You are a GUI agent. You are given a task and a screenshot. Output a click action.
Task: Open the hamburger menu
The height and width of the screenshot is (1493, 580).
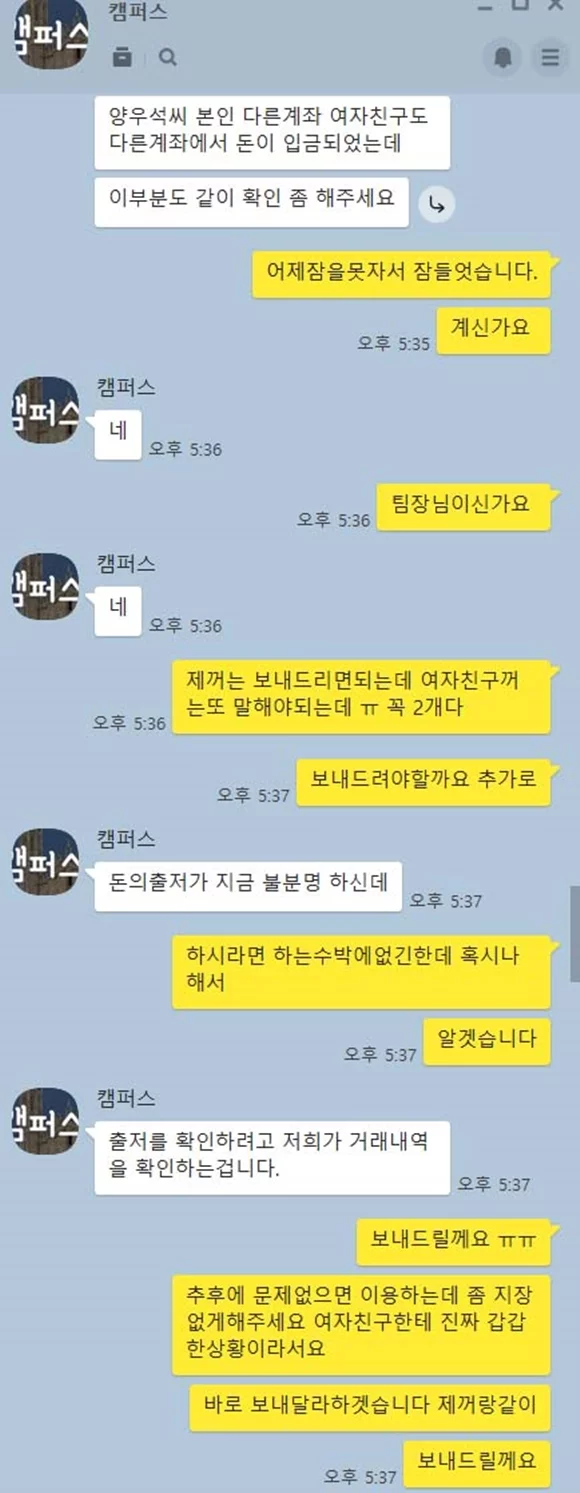point(550,57)
